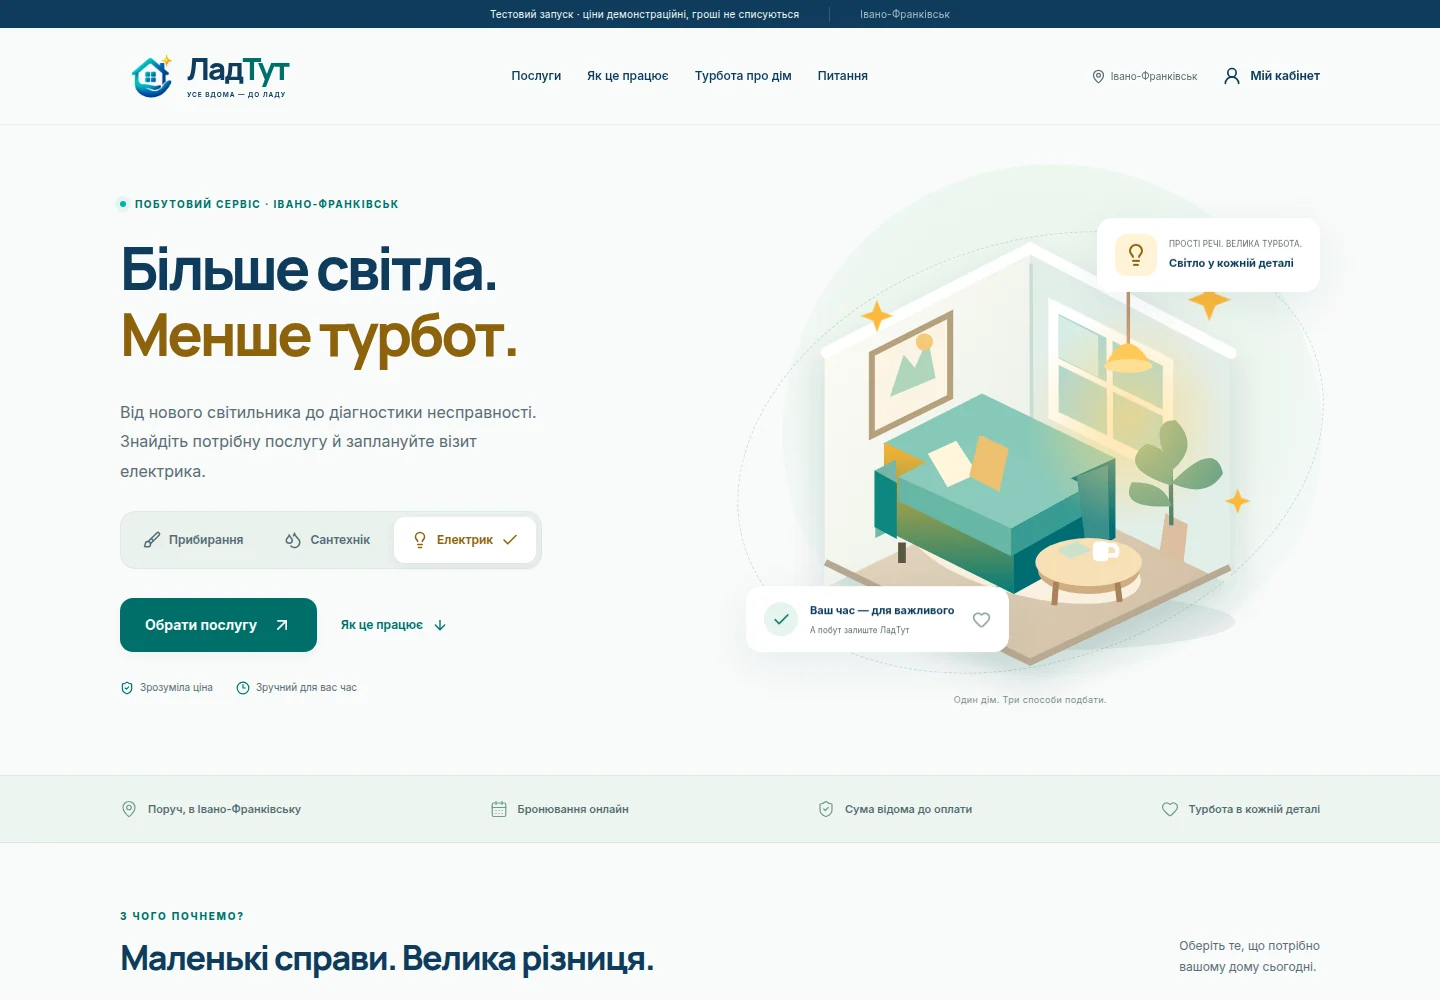Click the shield icon next to Зрозуміла ціна
The height and width of the screenshot is (1000, 1440).
click(x=127, y=688)
